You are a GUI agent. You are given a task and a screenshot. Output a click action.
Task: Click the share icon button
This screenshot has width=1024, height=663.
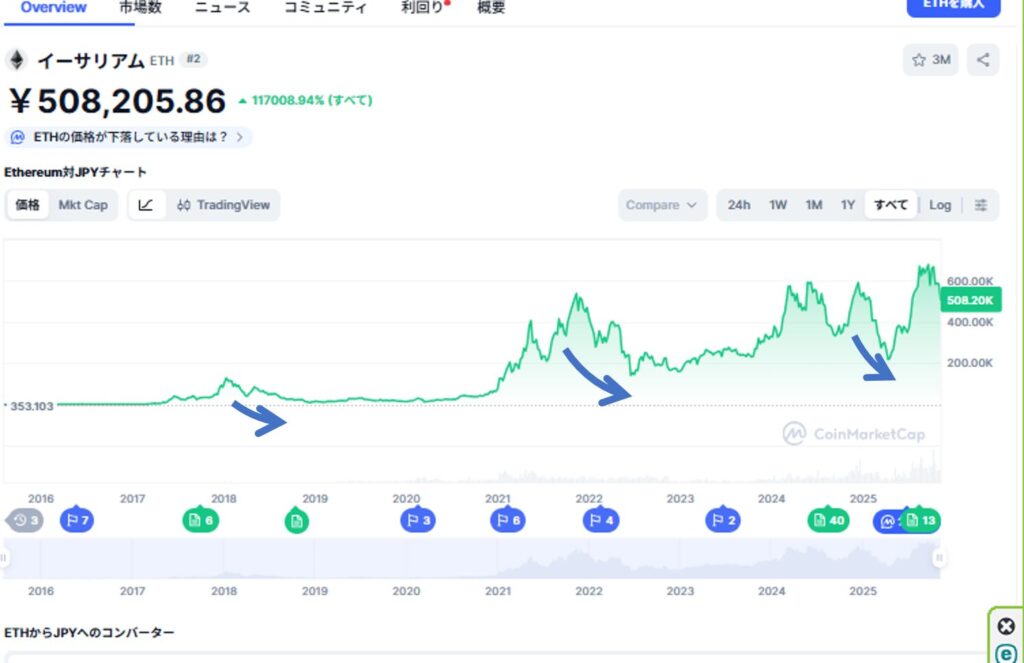pyautogui.click(x=983, y=60)
